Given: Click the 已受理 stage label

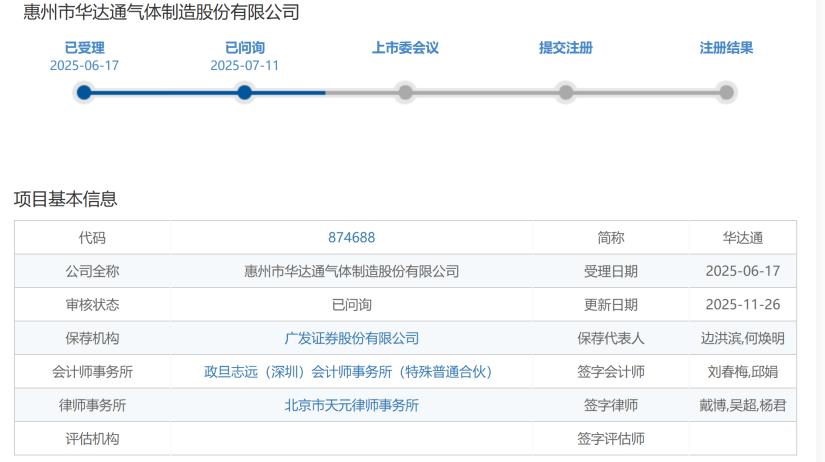Looking at the screenshot, I should click(84, 48).
